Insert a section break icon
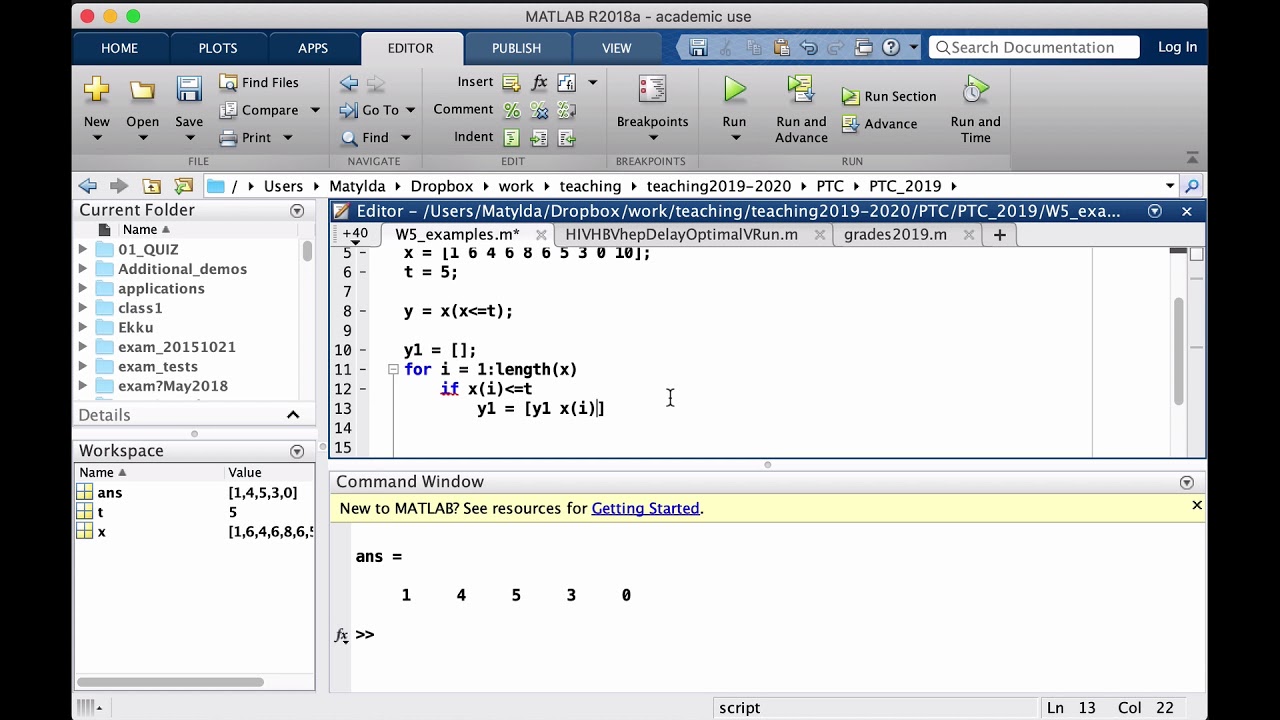 511,82
